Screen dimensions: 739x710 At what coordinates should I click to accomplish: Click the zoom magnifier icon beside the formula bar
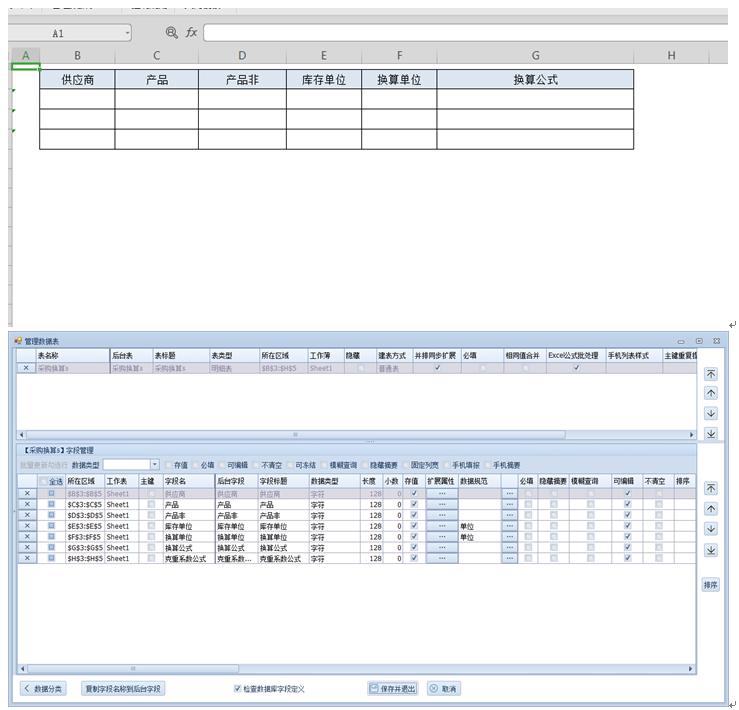click(172, 33)
